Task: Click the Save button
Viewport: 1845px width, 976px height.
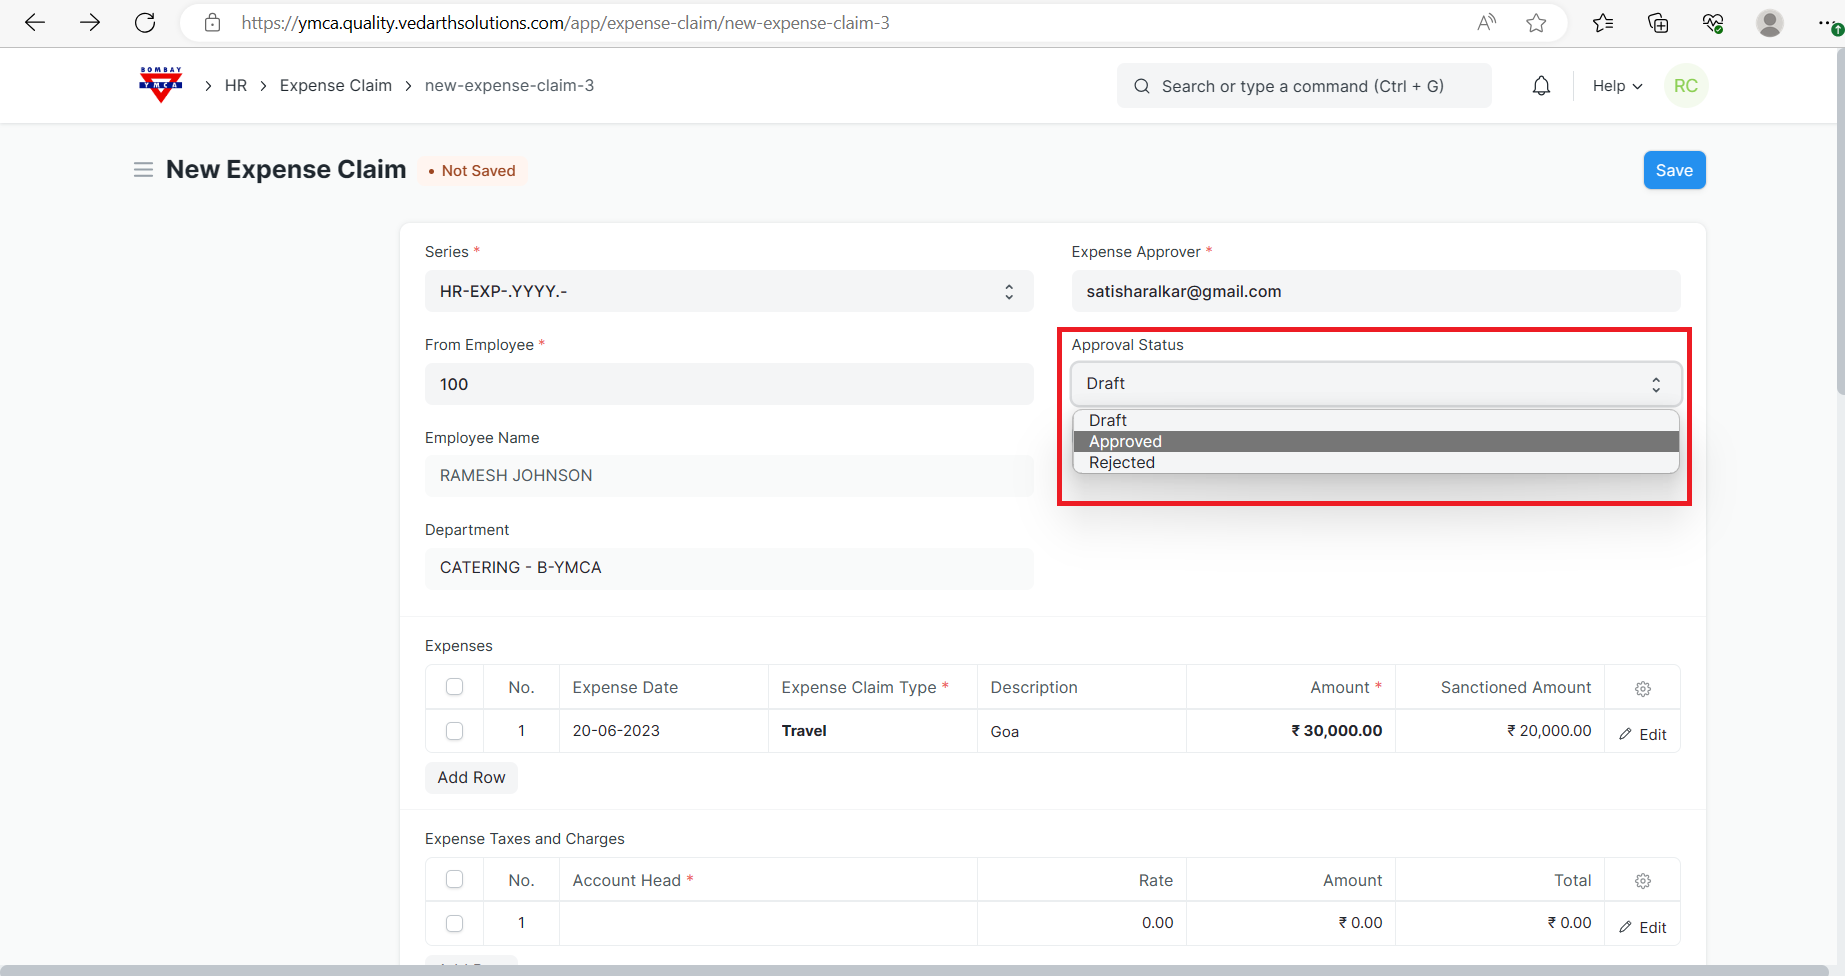Action: (x=1673, y=170)
